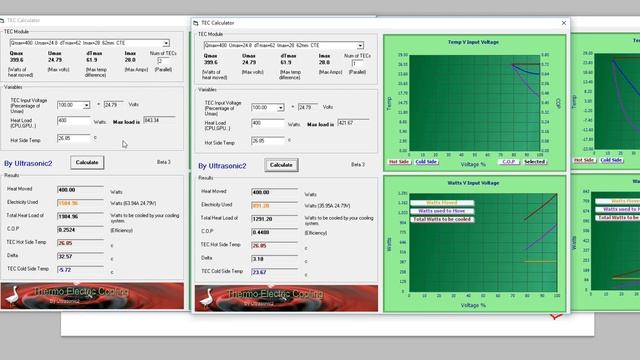640x360 pixels.
Task: Click the Max load field showing 843.34
Action: (160, 121)
